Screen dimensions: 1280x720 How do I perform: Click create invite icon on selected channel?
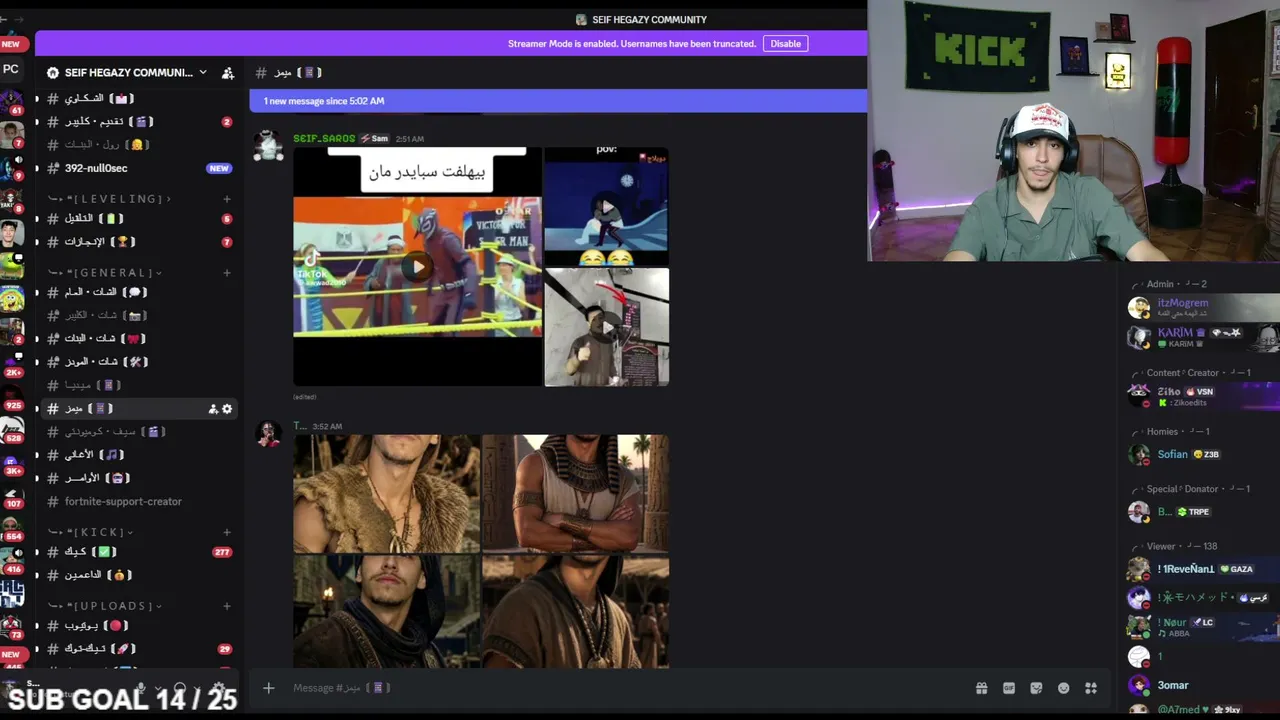pos(213,409)
